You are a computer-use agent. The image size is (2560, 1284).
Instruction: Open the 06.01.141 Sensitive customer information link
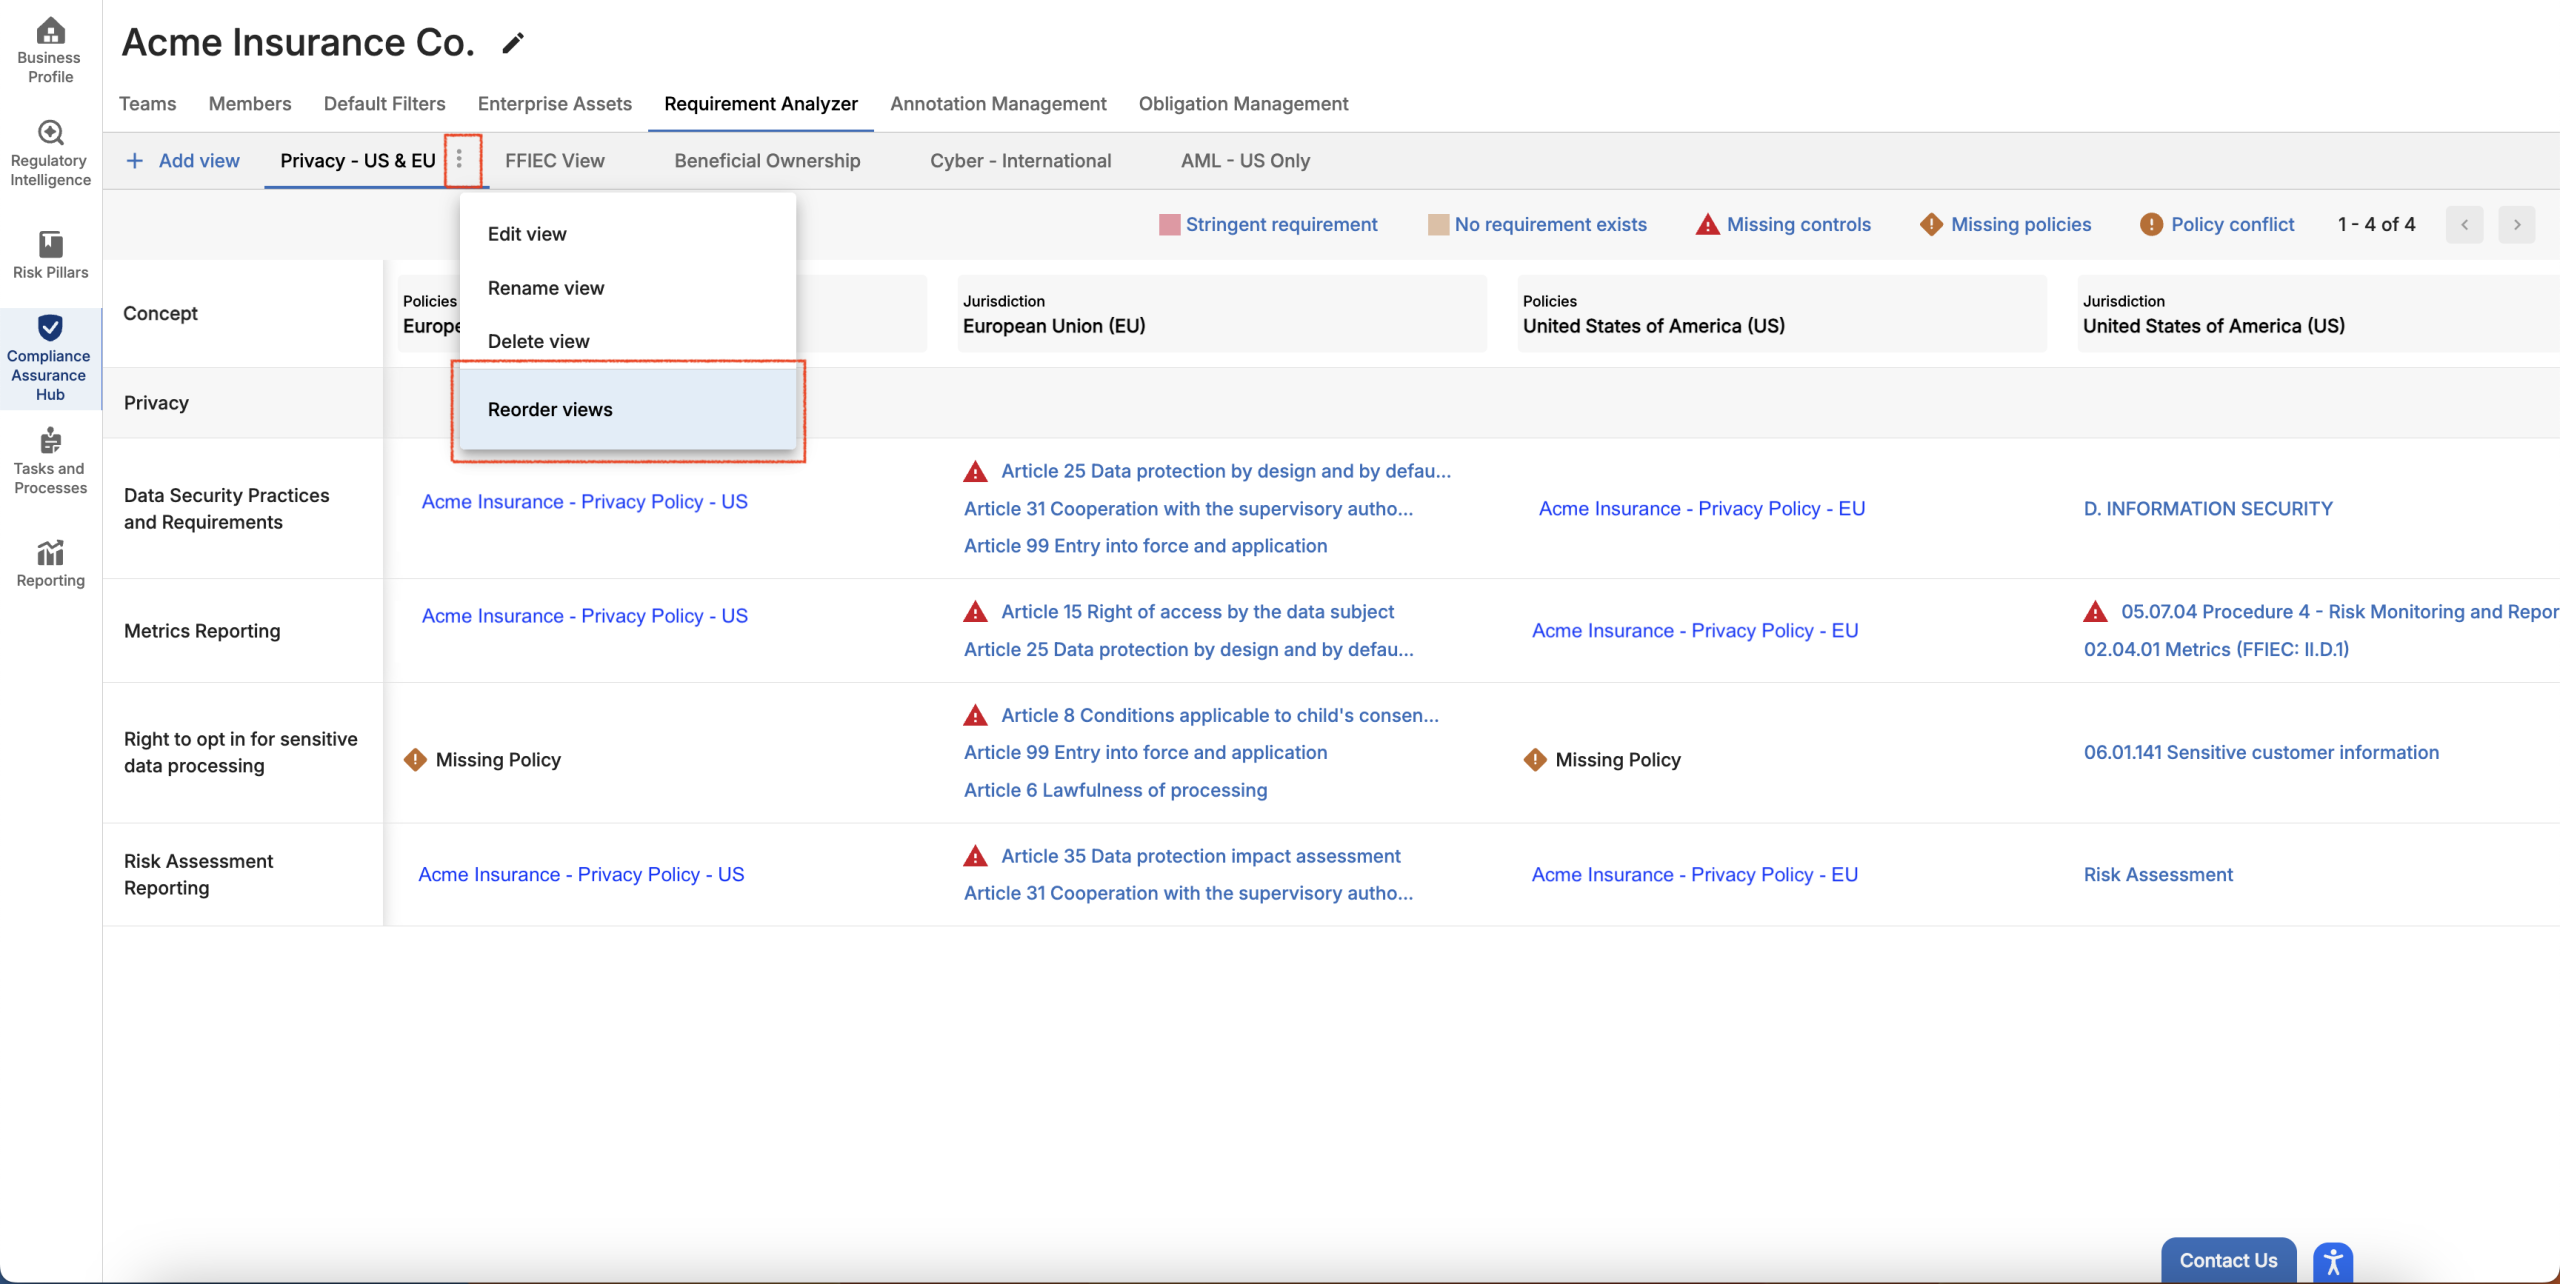(x=2261, y=752)
